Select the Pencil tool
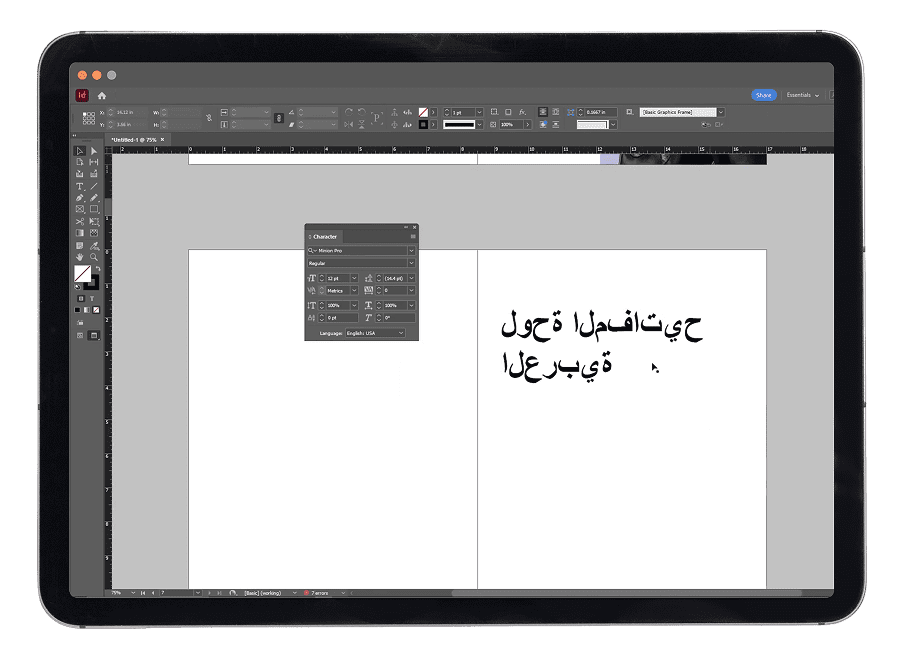The width and height of the screenshot is (897, 660). click(x=94, y=198)
